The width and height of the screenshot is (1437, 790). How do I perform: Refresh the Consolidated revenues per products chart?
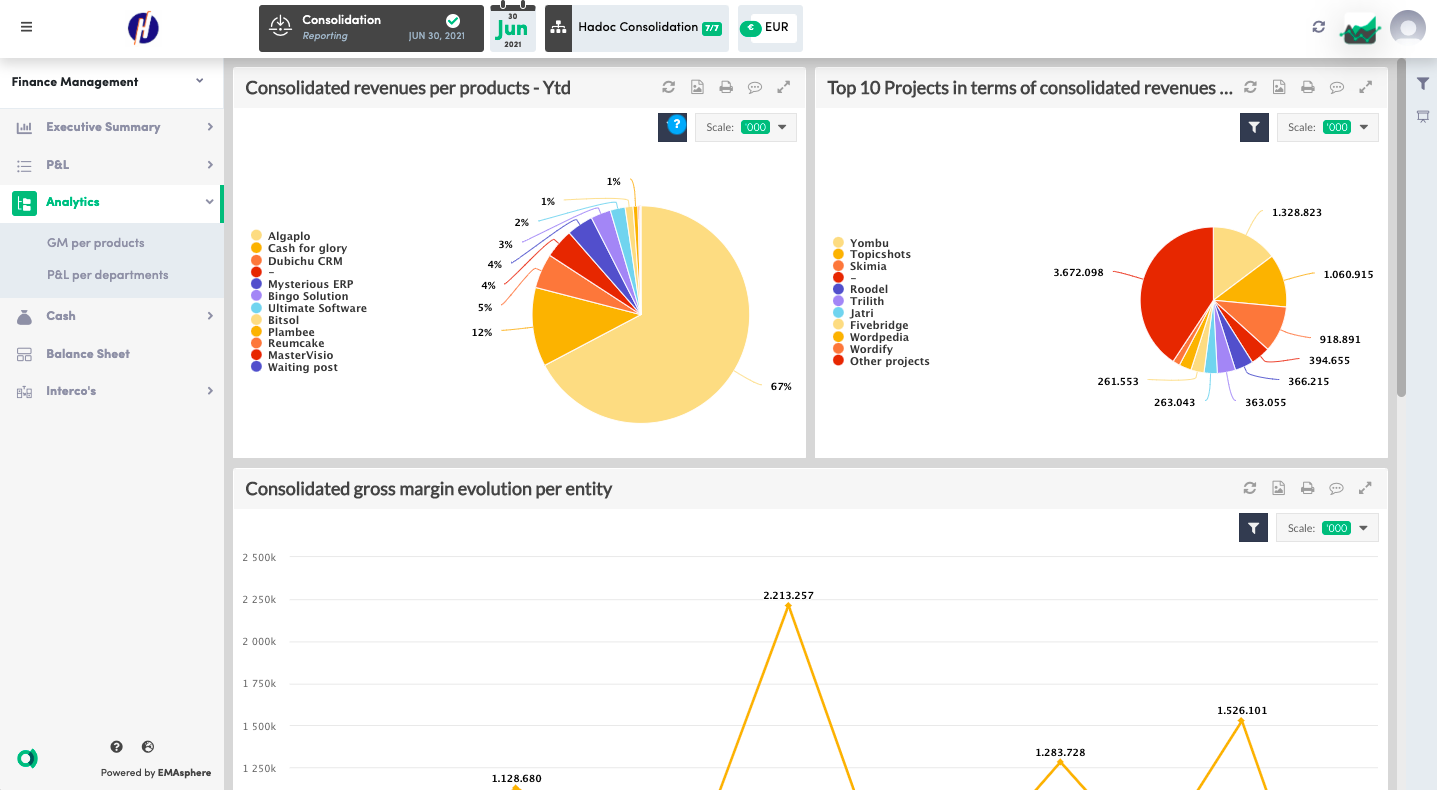(668, 88)
